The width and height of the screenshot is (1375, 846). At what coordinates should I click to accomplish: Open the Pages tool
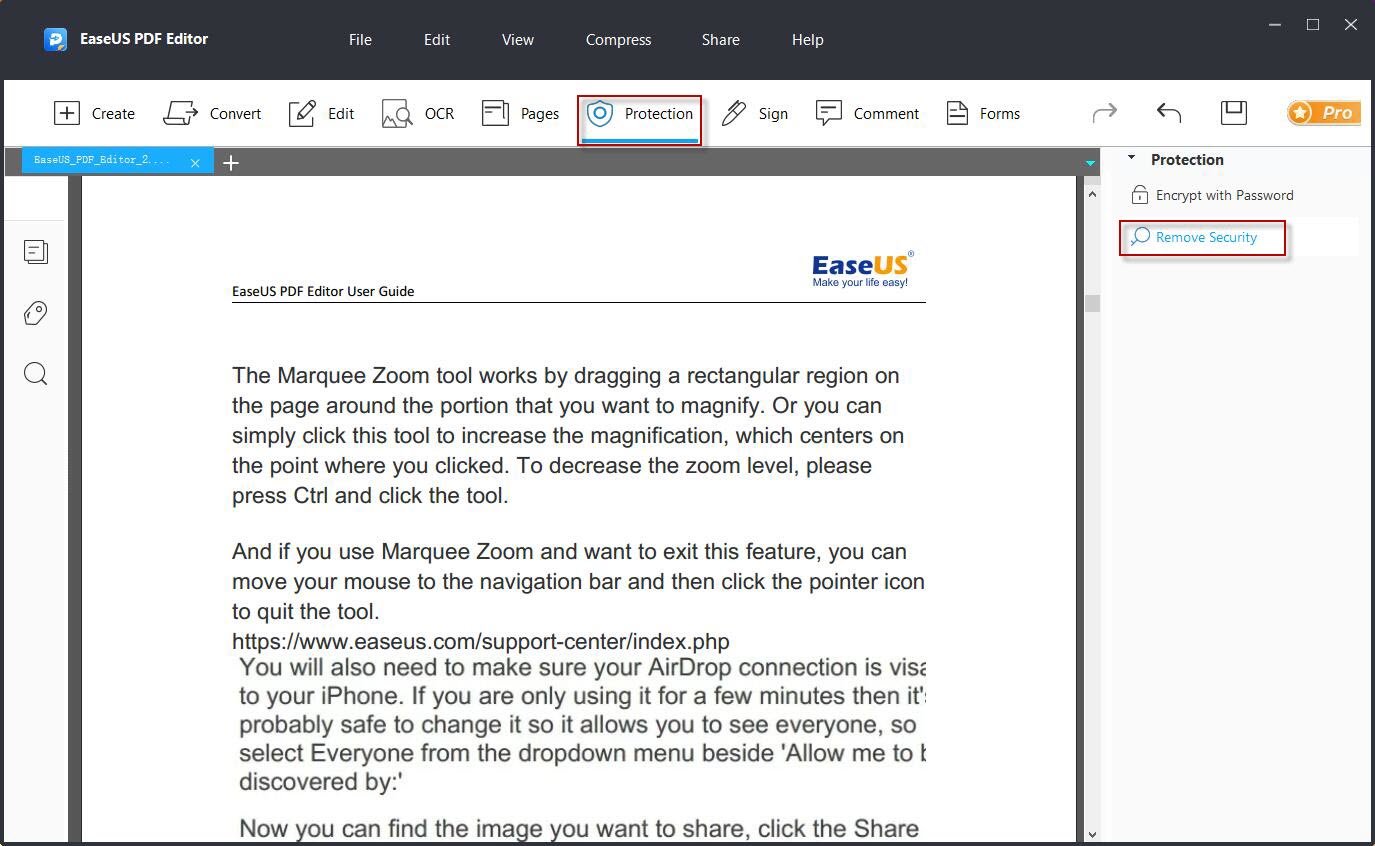pos(520,113)
